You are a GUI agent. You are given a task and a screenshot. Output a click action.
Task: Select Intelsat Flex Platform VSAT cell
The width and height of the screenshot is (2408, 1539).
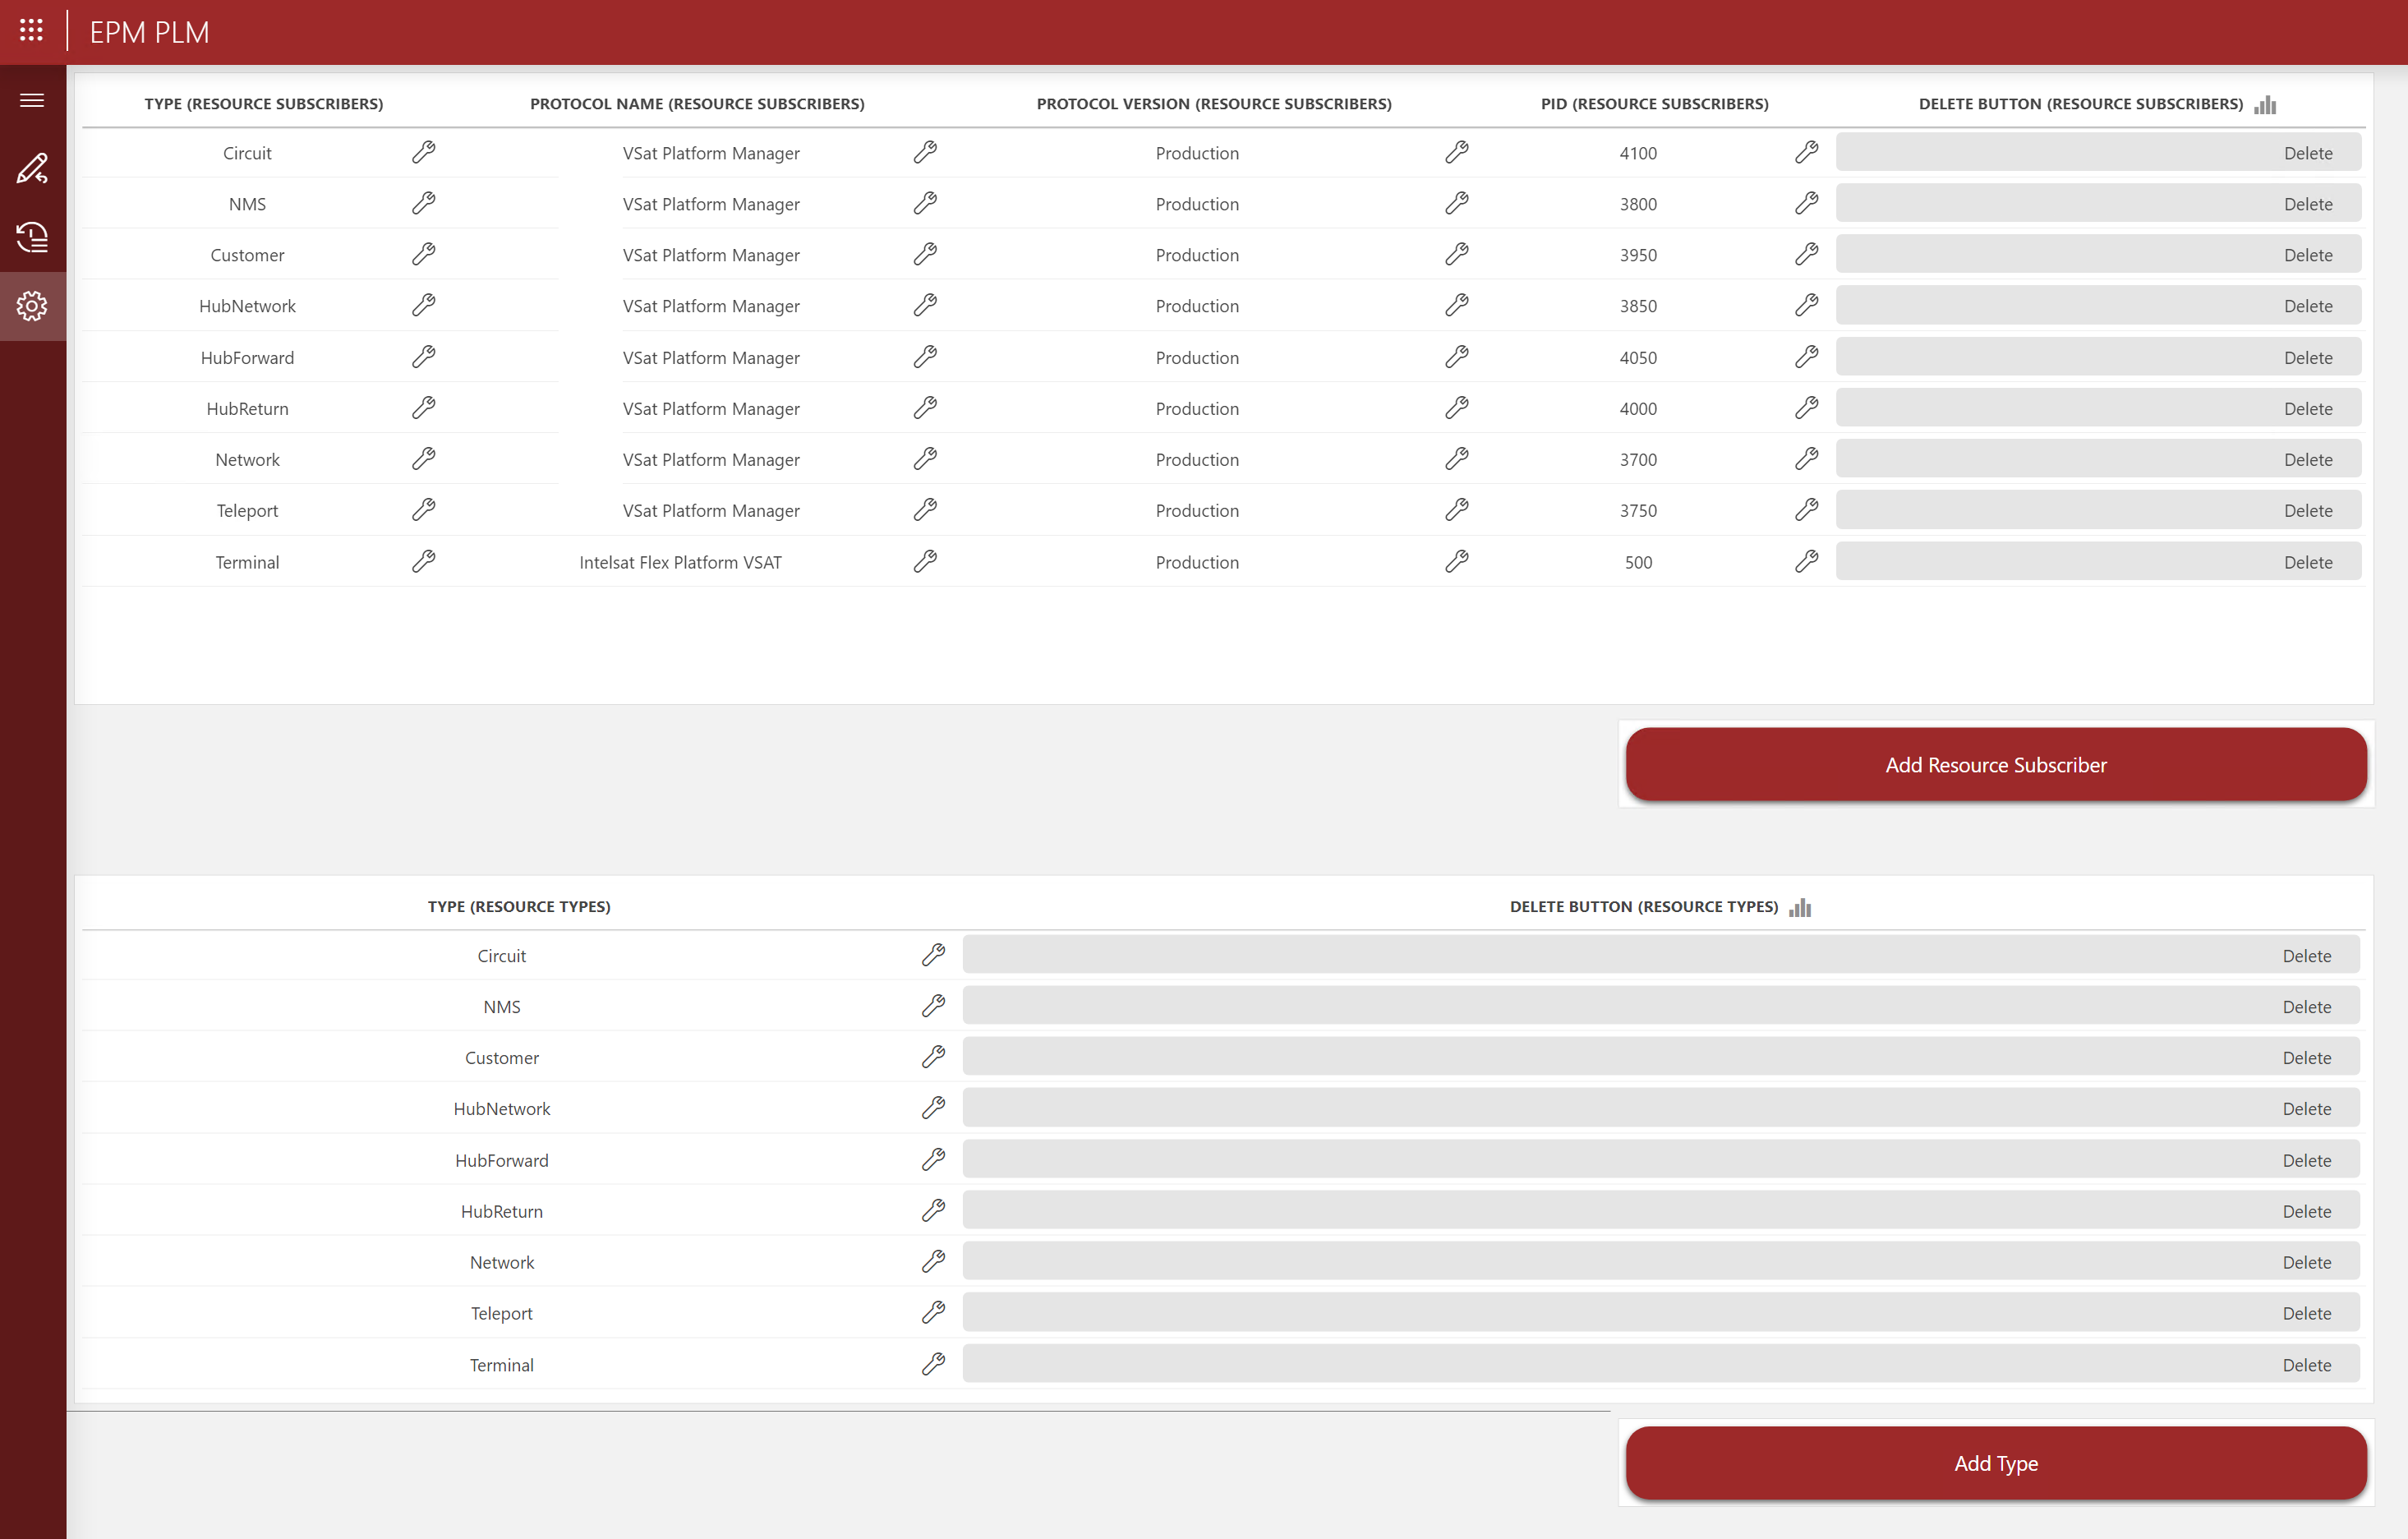680,562
